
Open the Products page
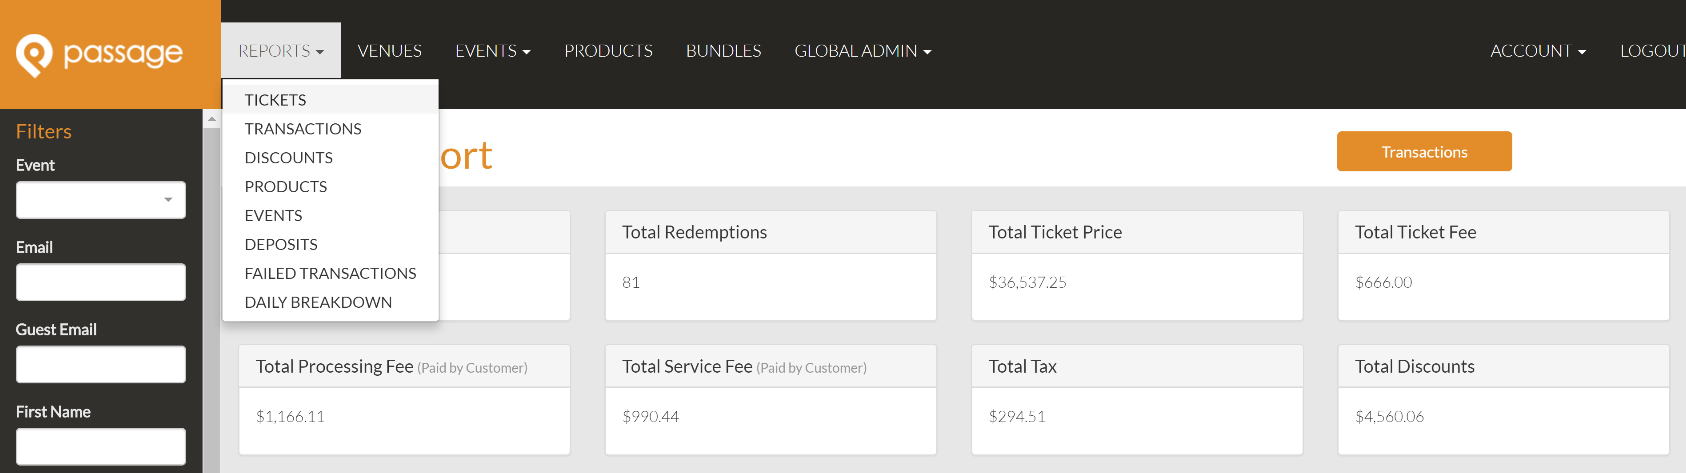tap(608, 51)
